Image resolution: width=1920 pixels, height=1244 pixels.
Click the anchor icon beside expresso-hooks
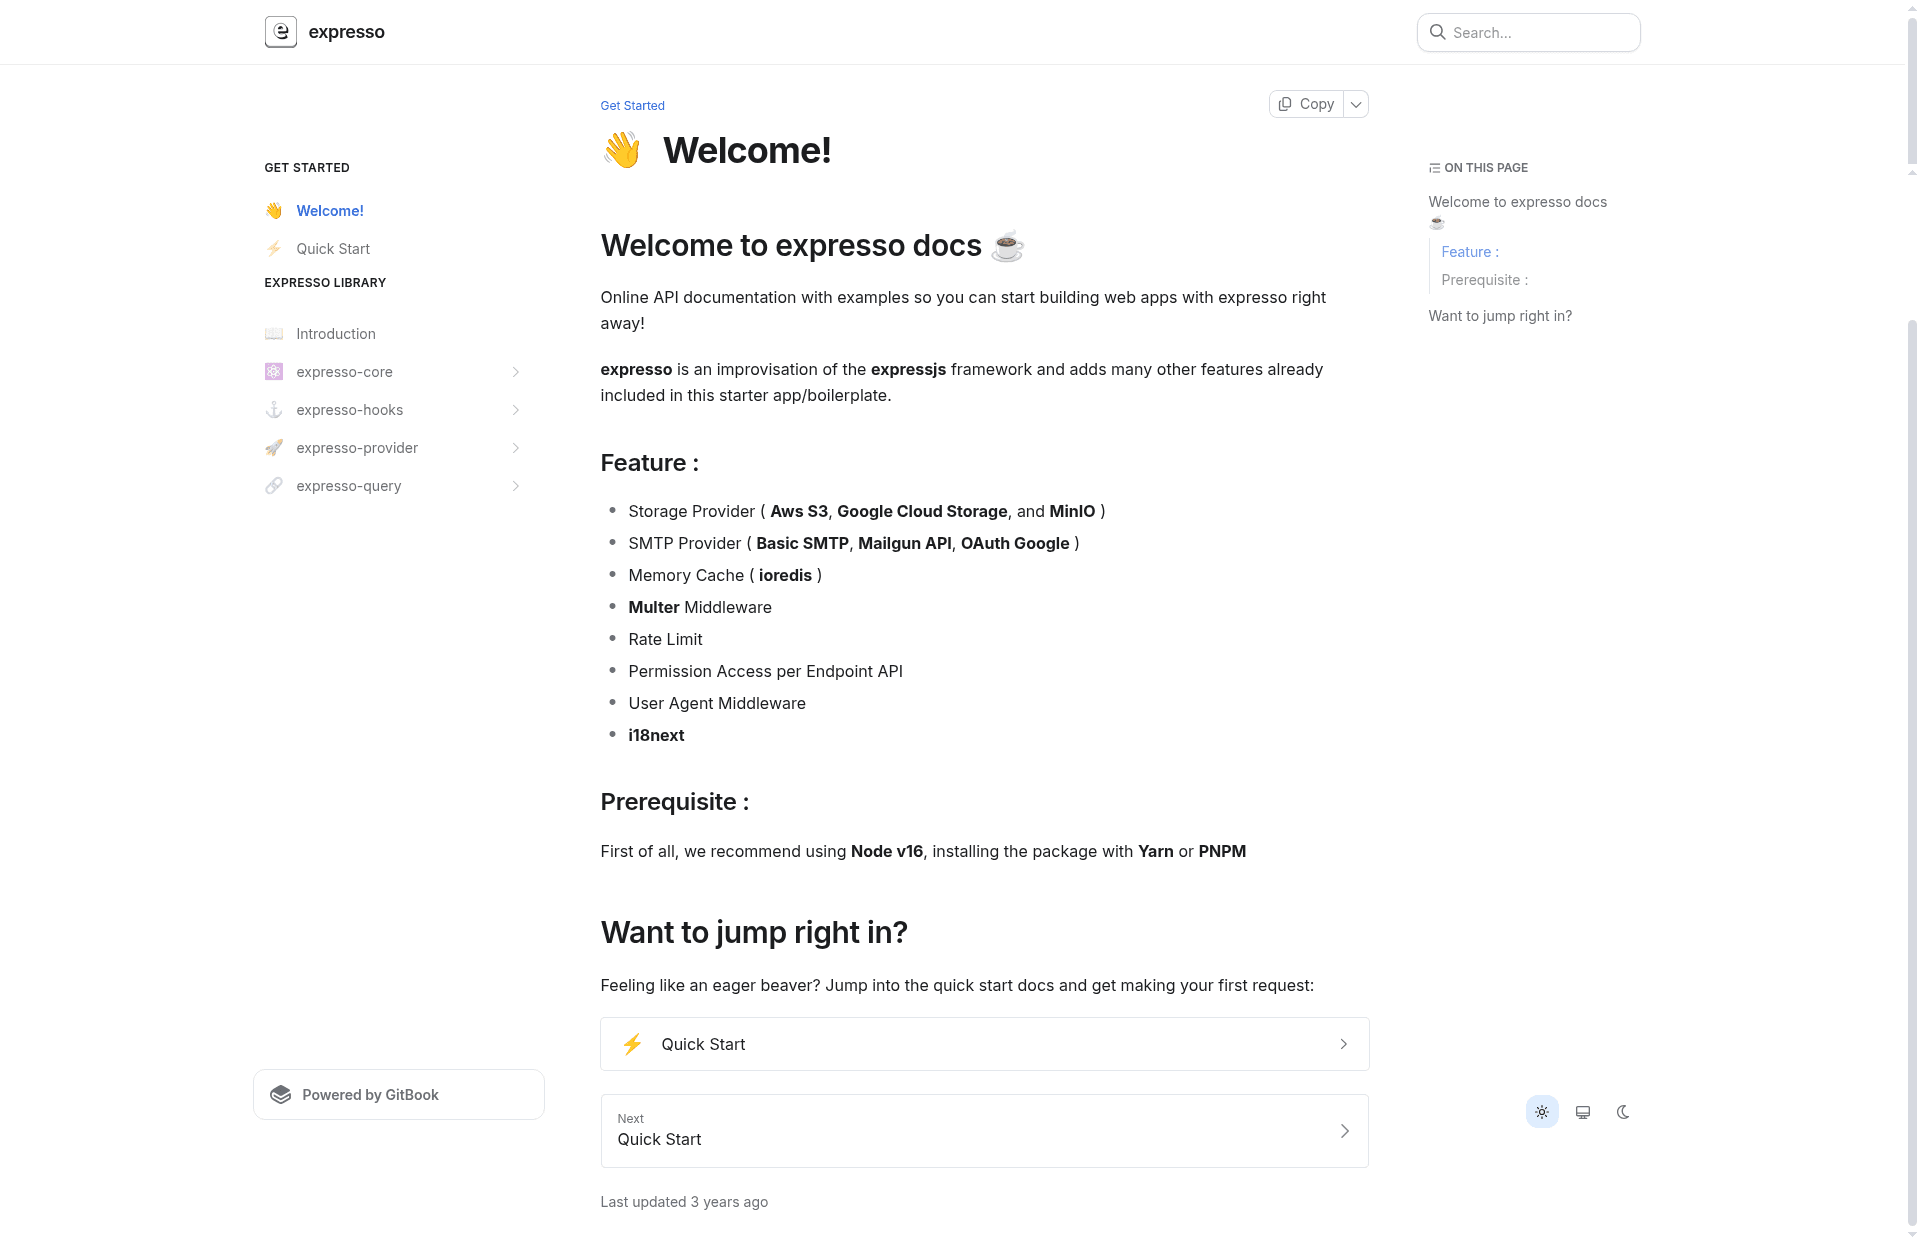274,410
